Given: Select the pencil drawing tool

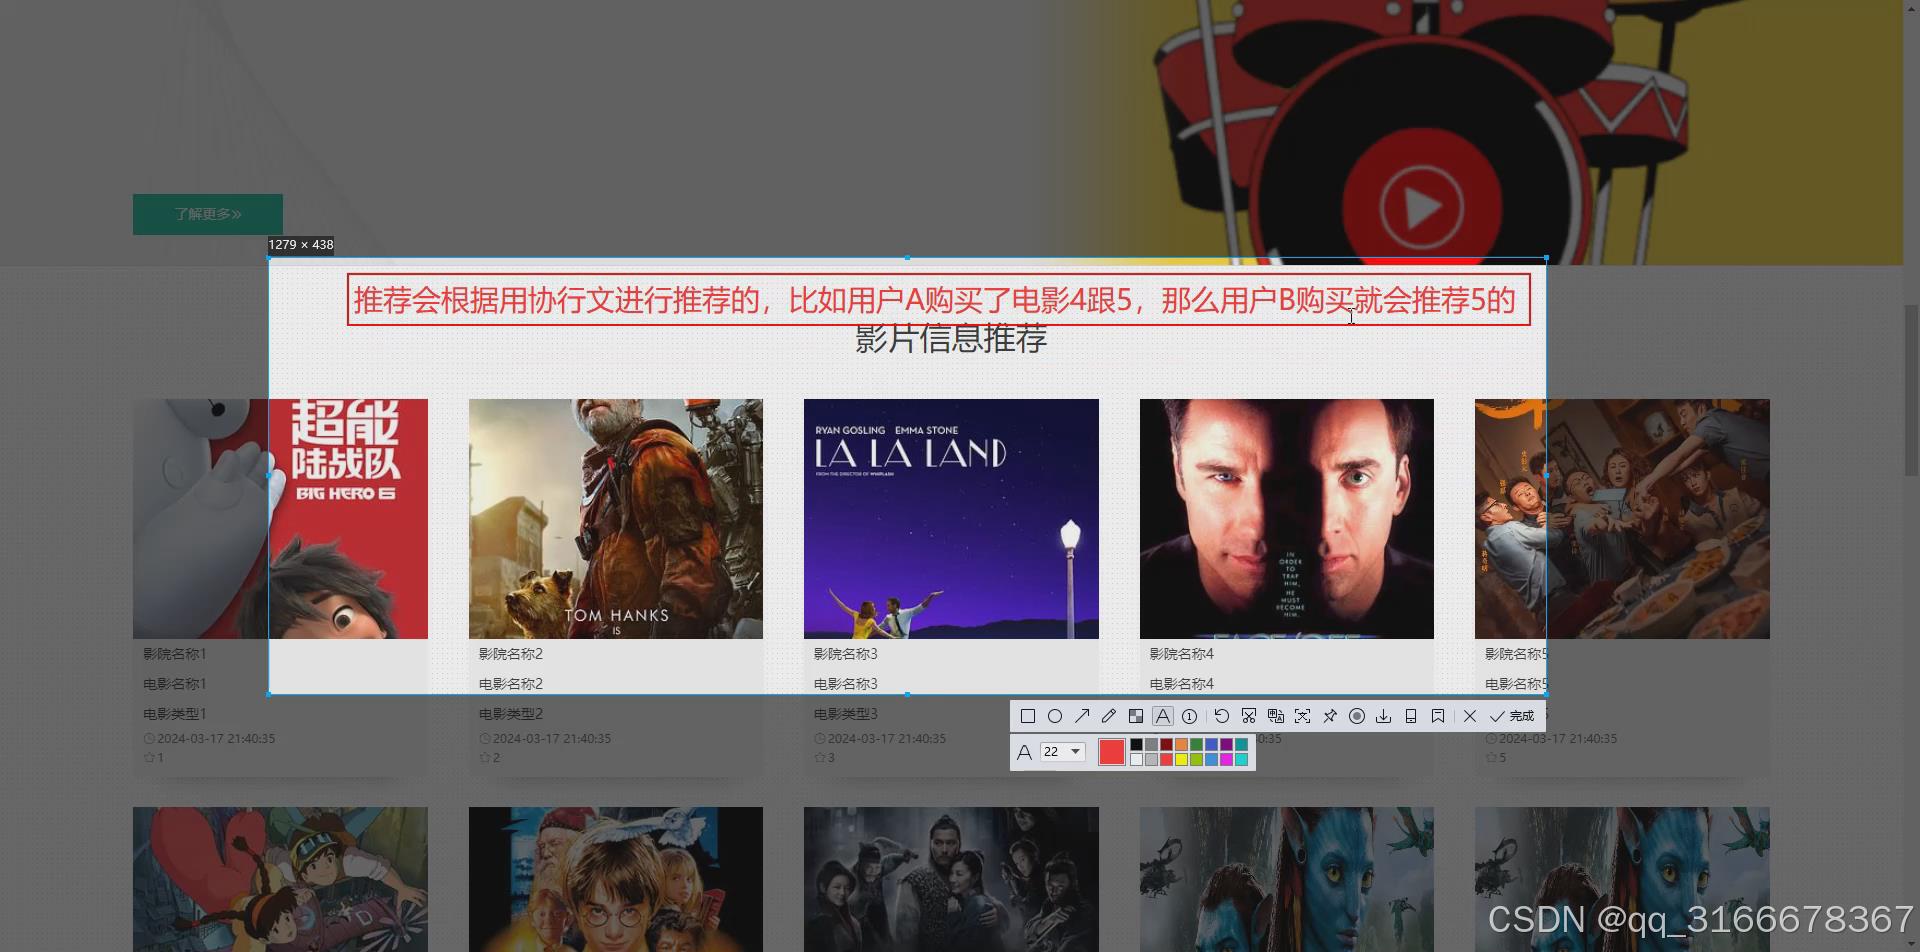Looking at the screenshot, I should [1109, 716].
